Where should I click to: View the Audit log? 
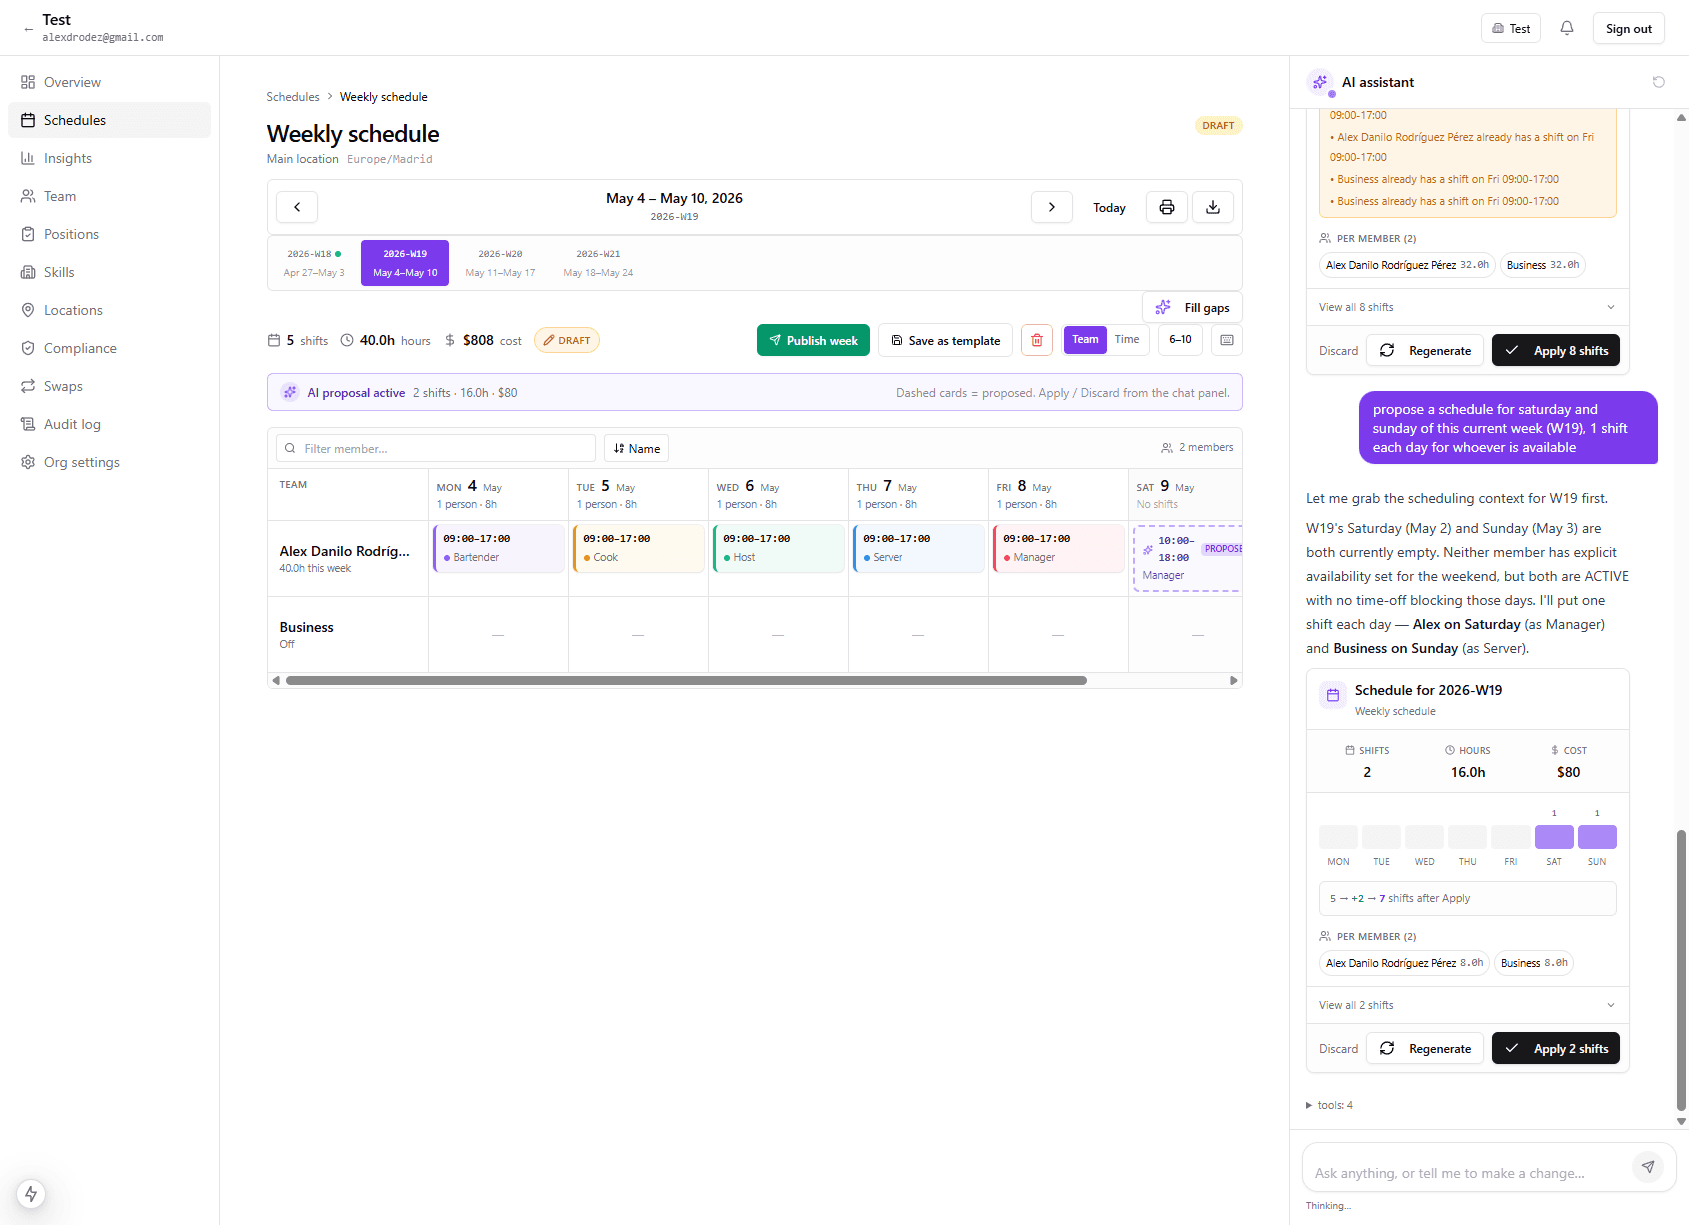click(x=109, y=424)
